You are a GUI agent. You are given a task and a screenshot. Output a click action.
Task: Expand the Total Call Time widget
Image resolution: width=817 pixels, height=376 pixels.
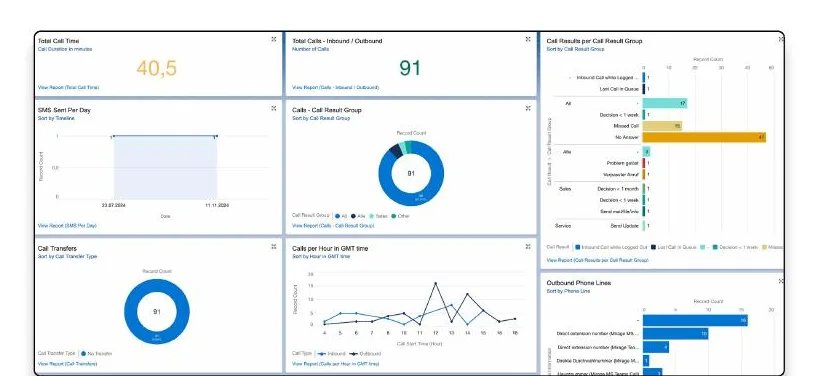(274, 39)
